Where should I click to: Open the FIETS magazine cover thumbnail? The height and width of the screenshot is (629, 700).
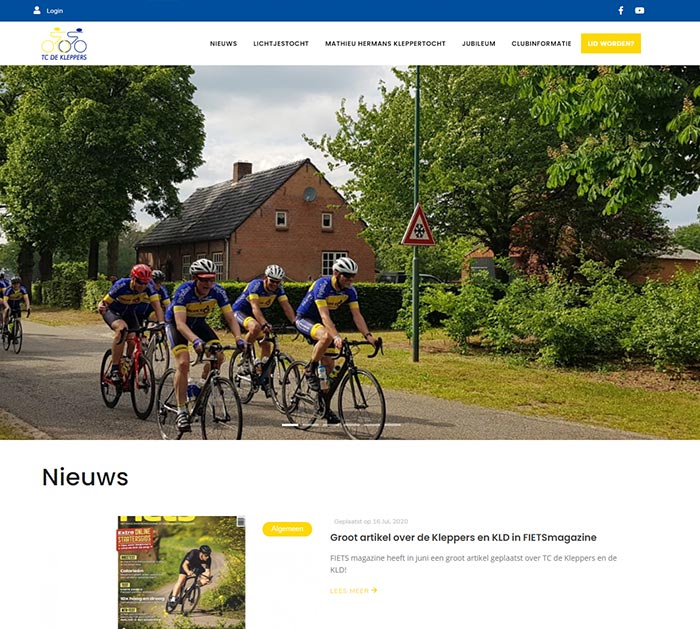click(x=182, y=572)
